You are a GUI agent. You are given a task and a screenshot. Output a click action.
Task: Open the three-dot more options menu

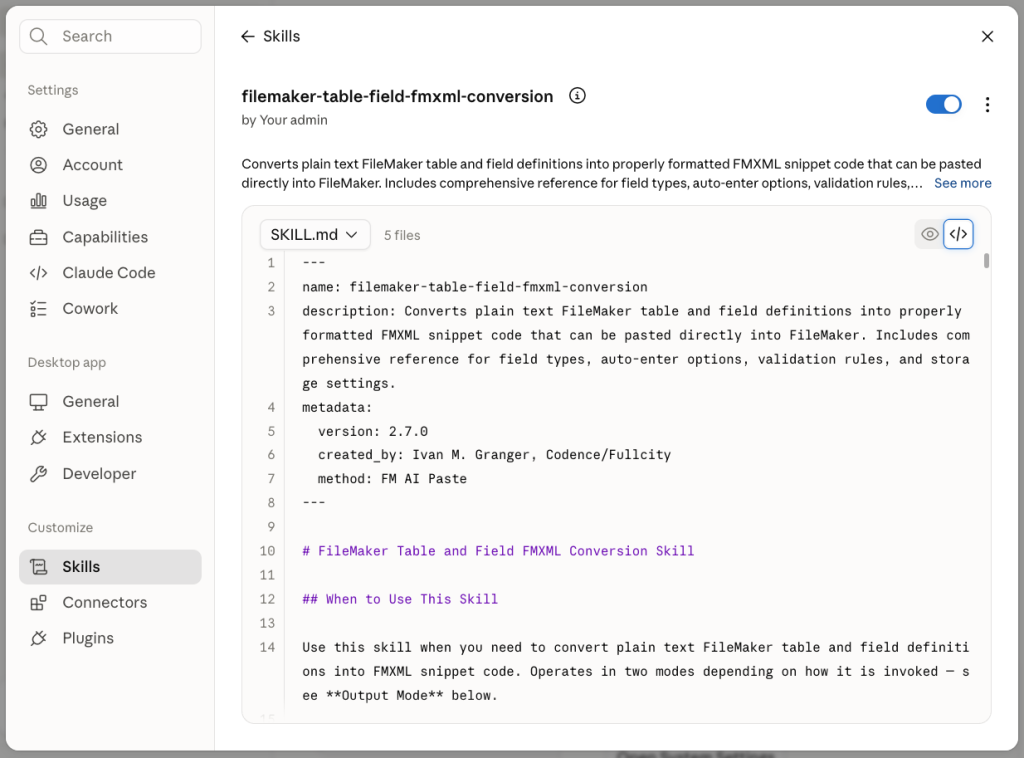point(987,104)
